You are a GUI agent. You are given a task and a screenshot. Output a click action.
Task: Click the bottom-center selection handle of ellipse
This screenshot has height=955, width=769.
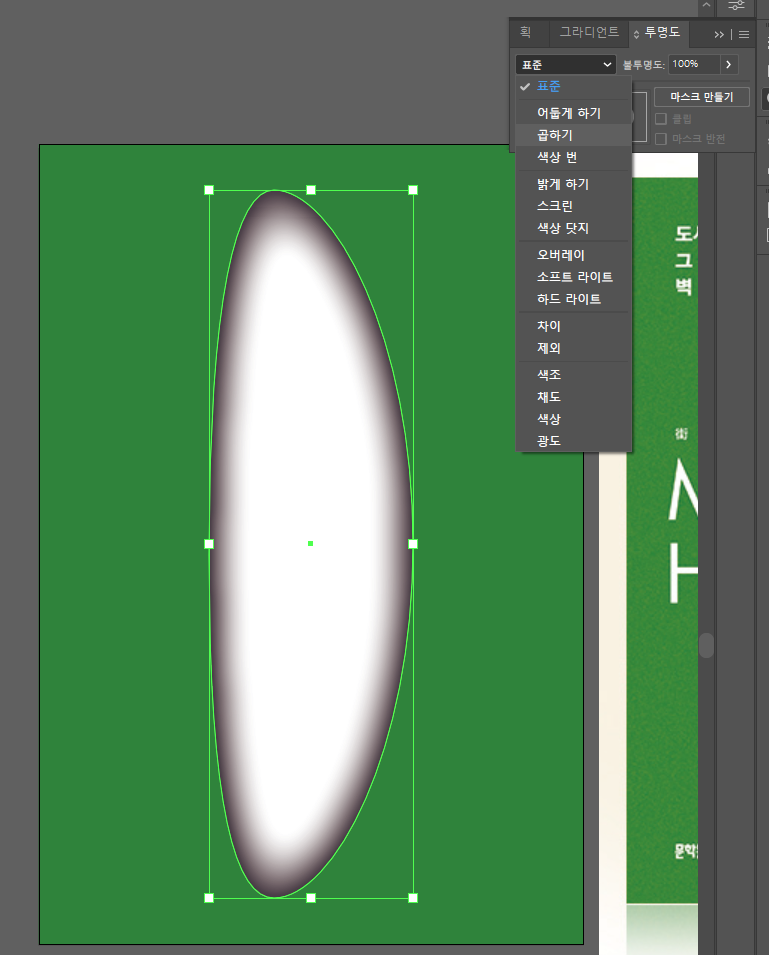(x=311, y=898)
